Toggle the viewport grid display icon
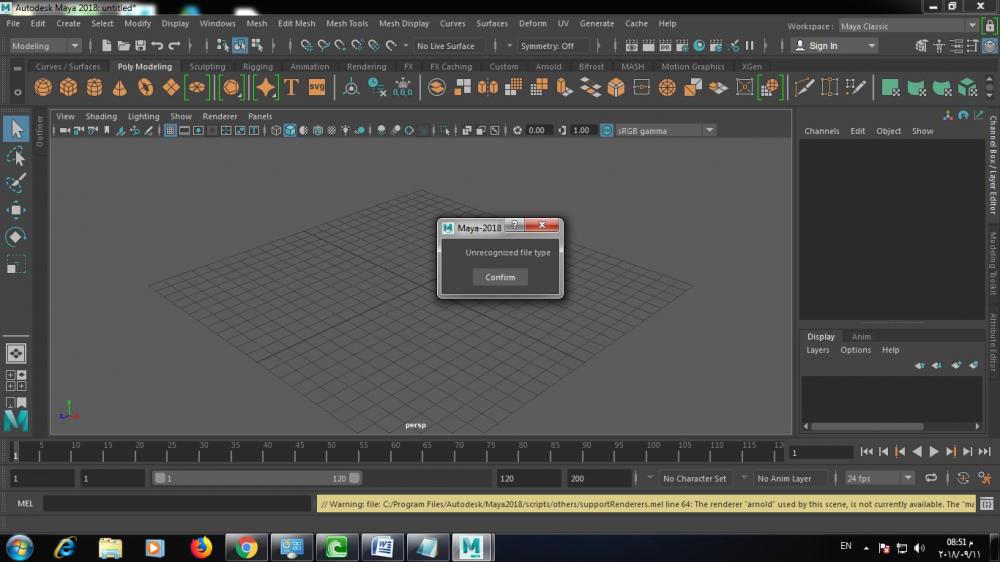Viewport: 1000px width, 562px height. pyautogui.click(x=170, y=130)
